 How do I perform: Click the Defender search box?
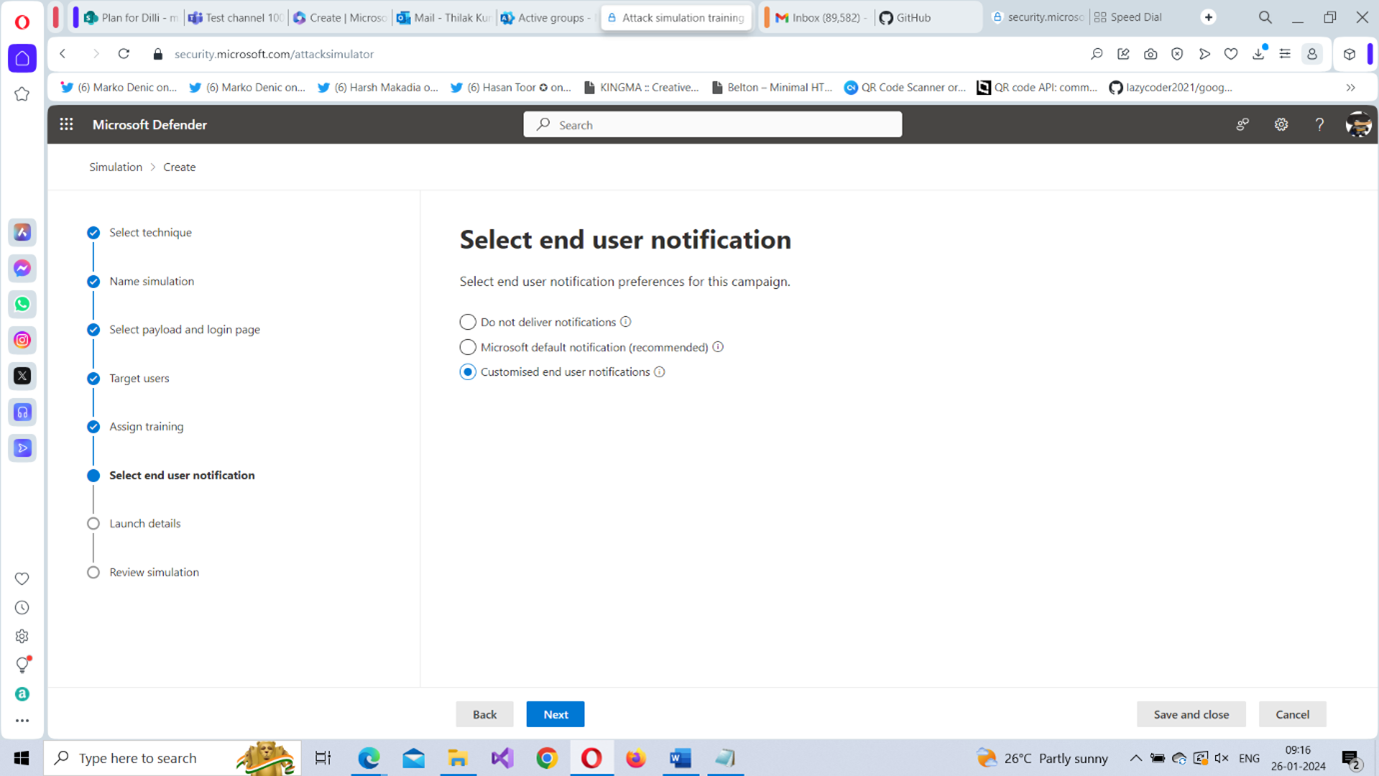[x=712, y=125]
